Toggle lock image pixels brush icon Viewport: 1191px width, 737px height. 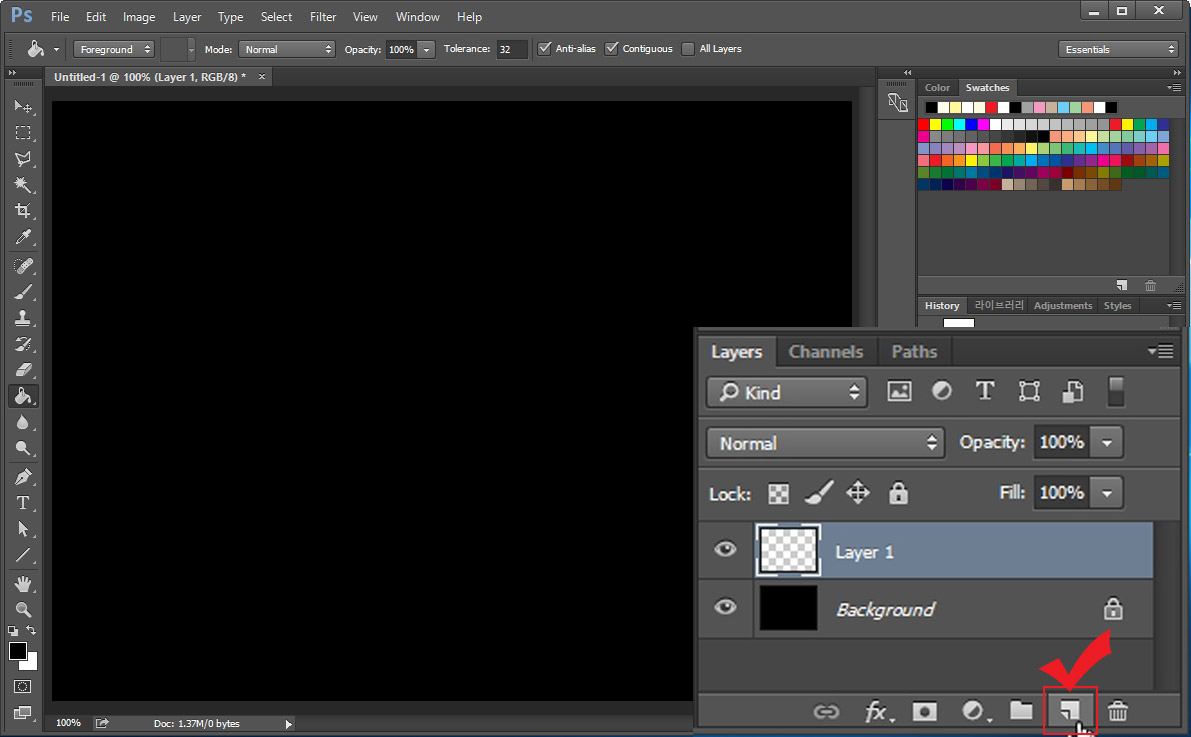coord(819,493)
